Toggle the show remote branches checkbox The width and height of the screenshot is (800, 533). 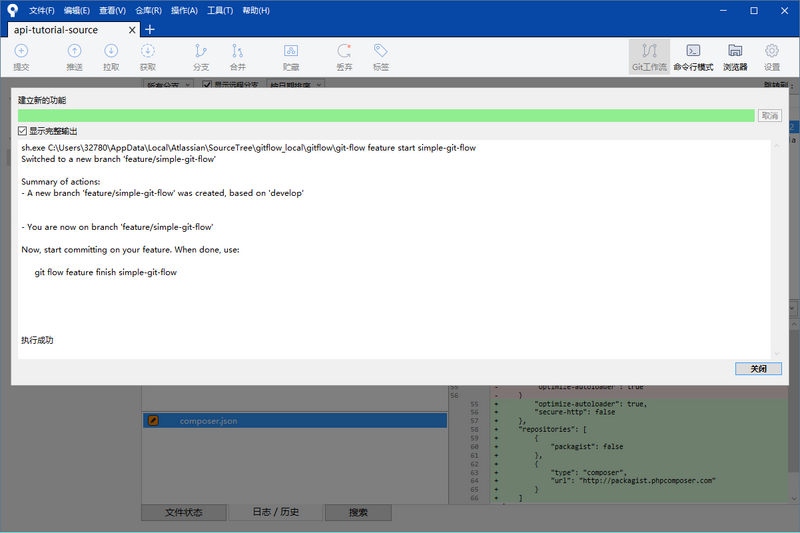click(x=207, y=85)
